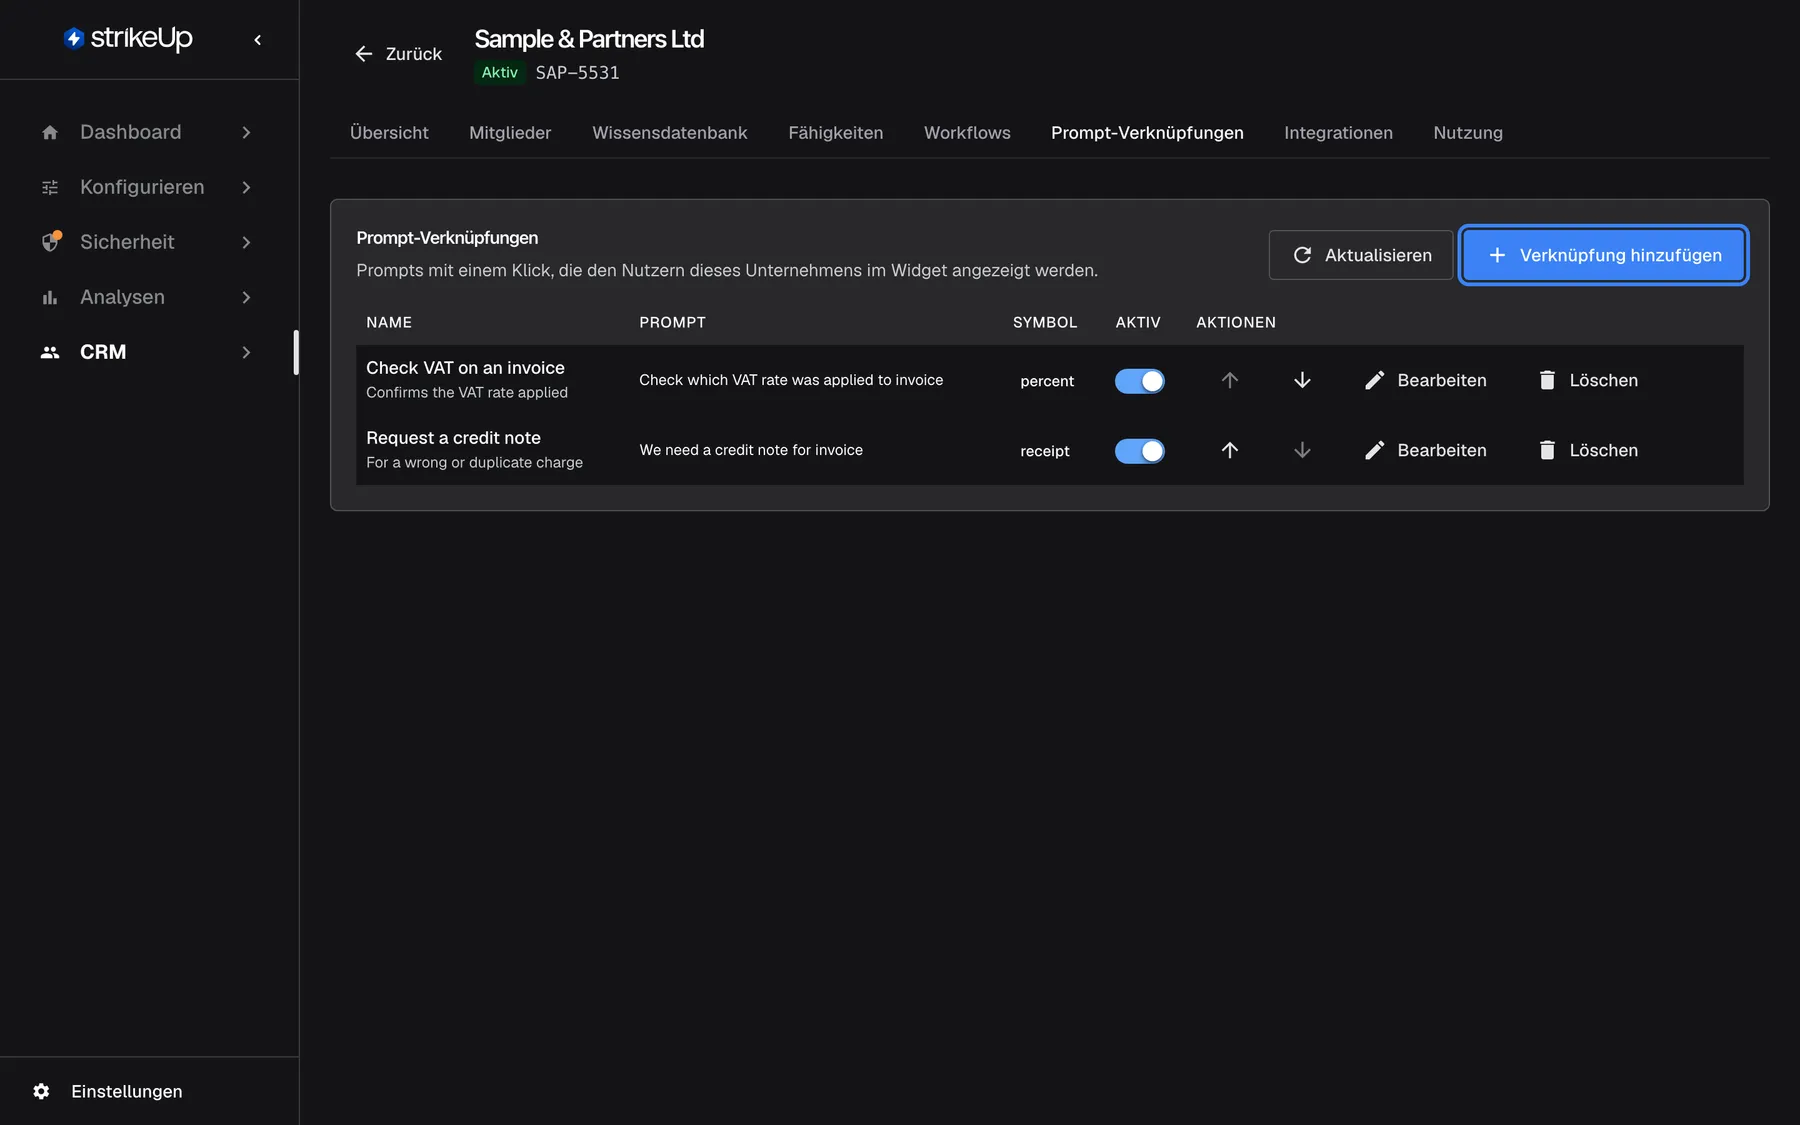
Task: Click 'Confirms the VAT rate applied' description
Action: [467, 392]
